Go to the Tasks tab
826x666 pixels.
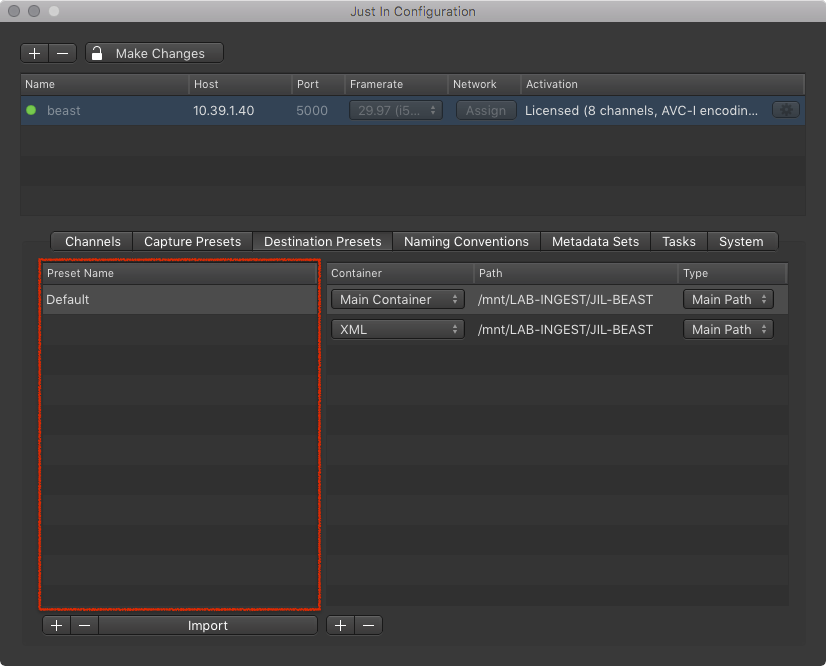(679, 241)
